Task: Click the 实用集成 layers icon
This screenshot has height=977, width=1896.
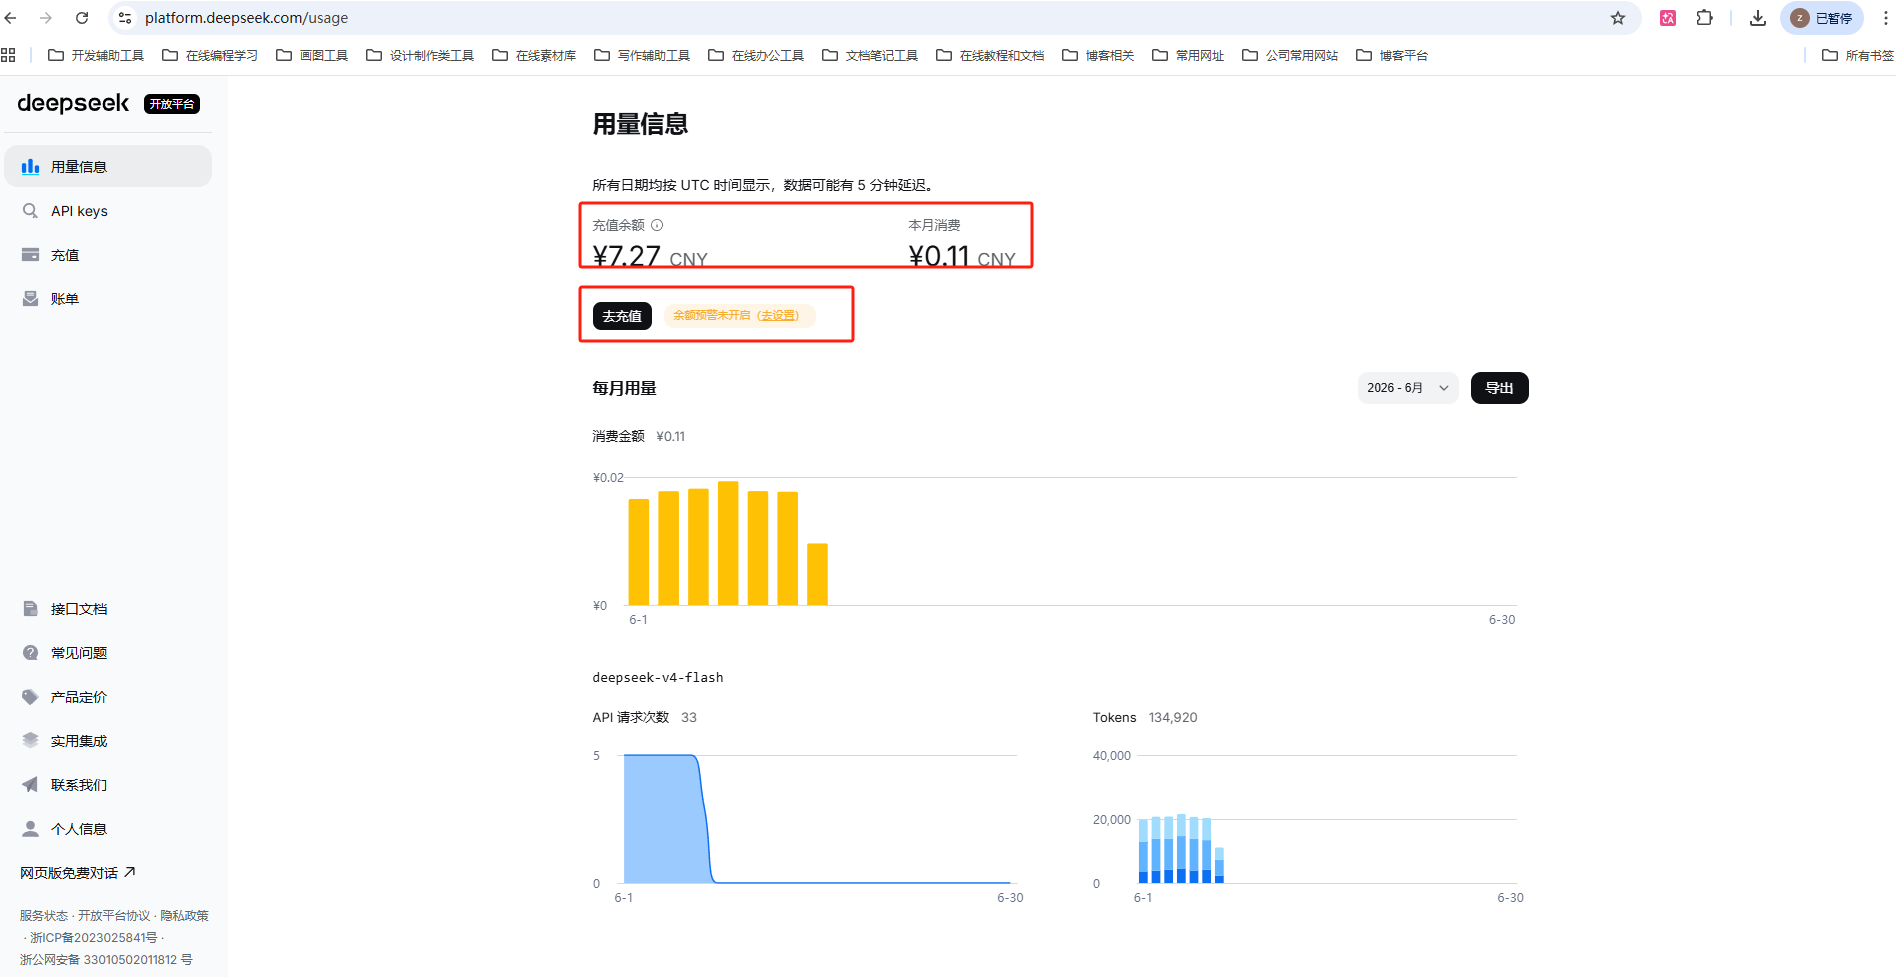Action: [x=31, y=741]
